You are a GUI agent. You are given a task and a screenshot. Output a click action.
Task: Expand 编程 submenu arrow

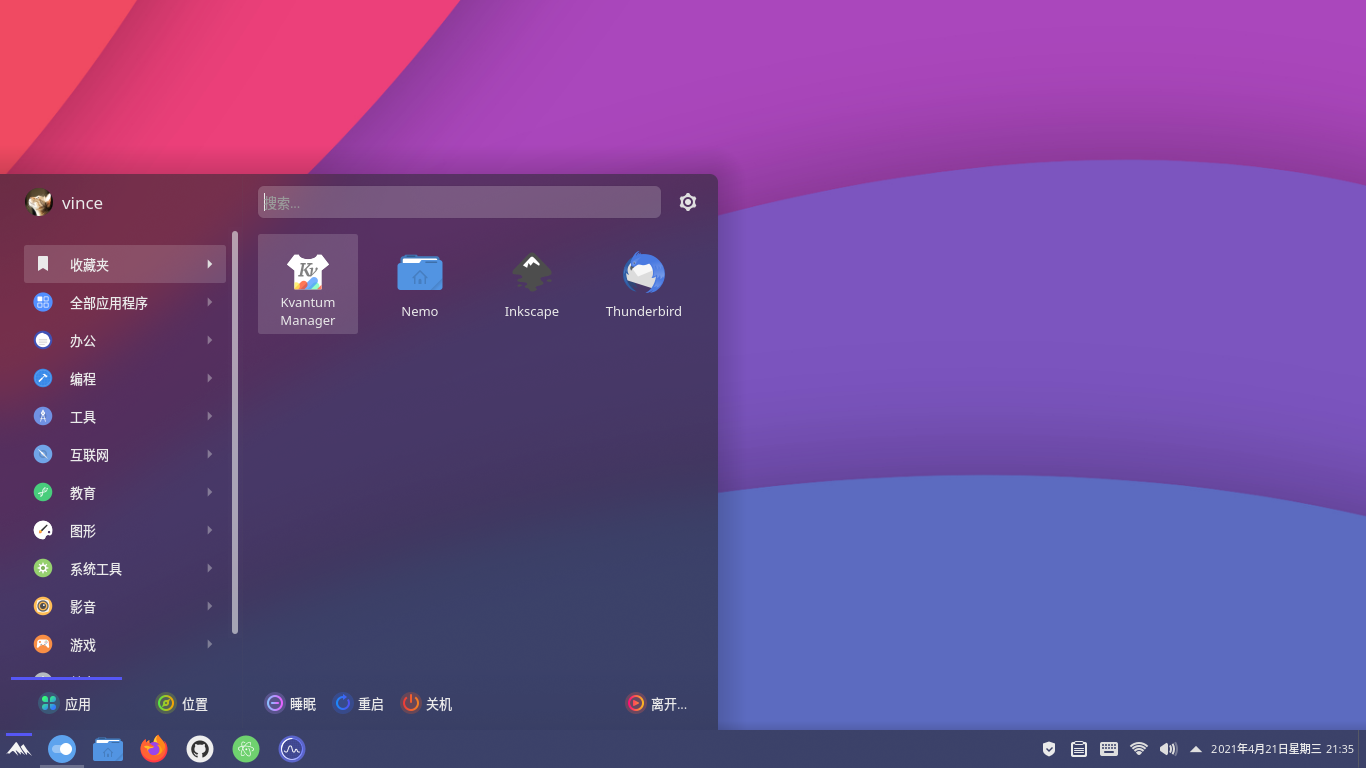point(210,378)
